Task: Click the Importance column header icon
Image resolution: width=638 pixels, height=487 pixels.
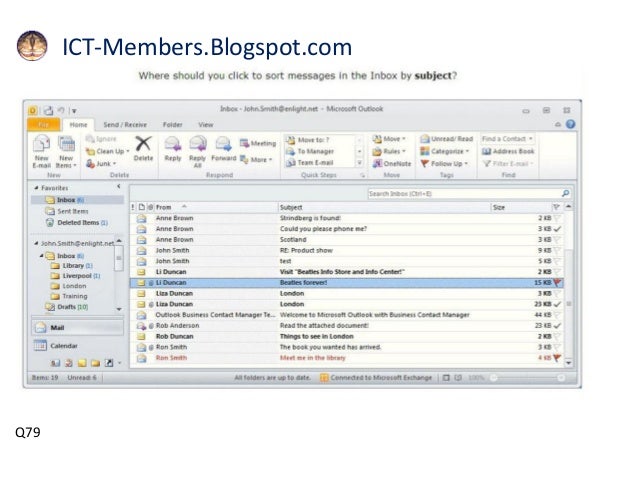Action: click(133, 207)
